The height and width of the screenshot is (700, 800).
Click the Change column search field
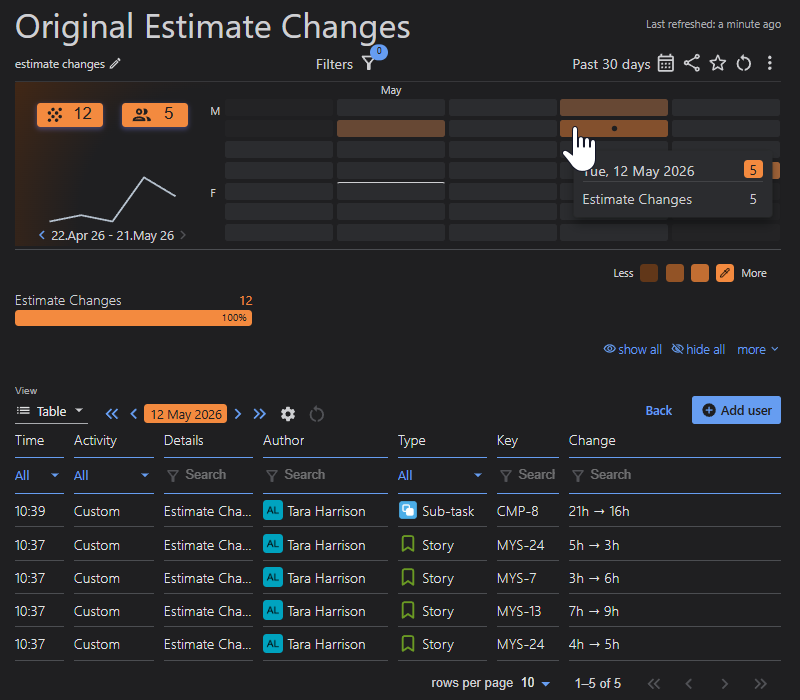pos(674,475)
